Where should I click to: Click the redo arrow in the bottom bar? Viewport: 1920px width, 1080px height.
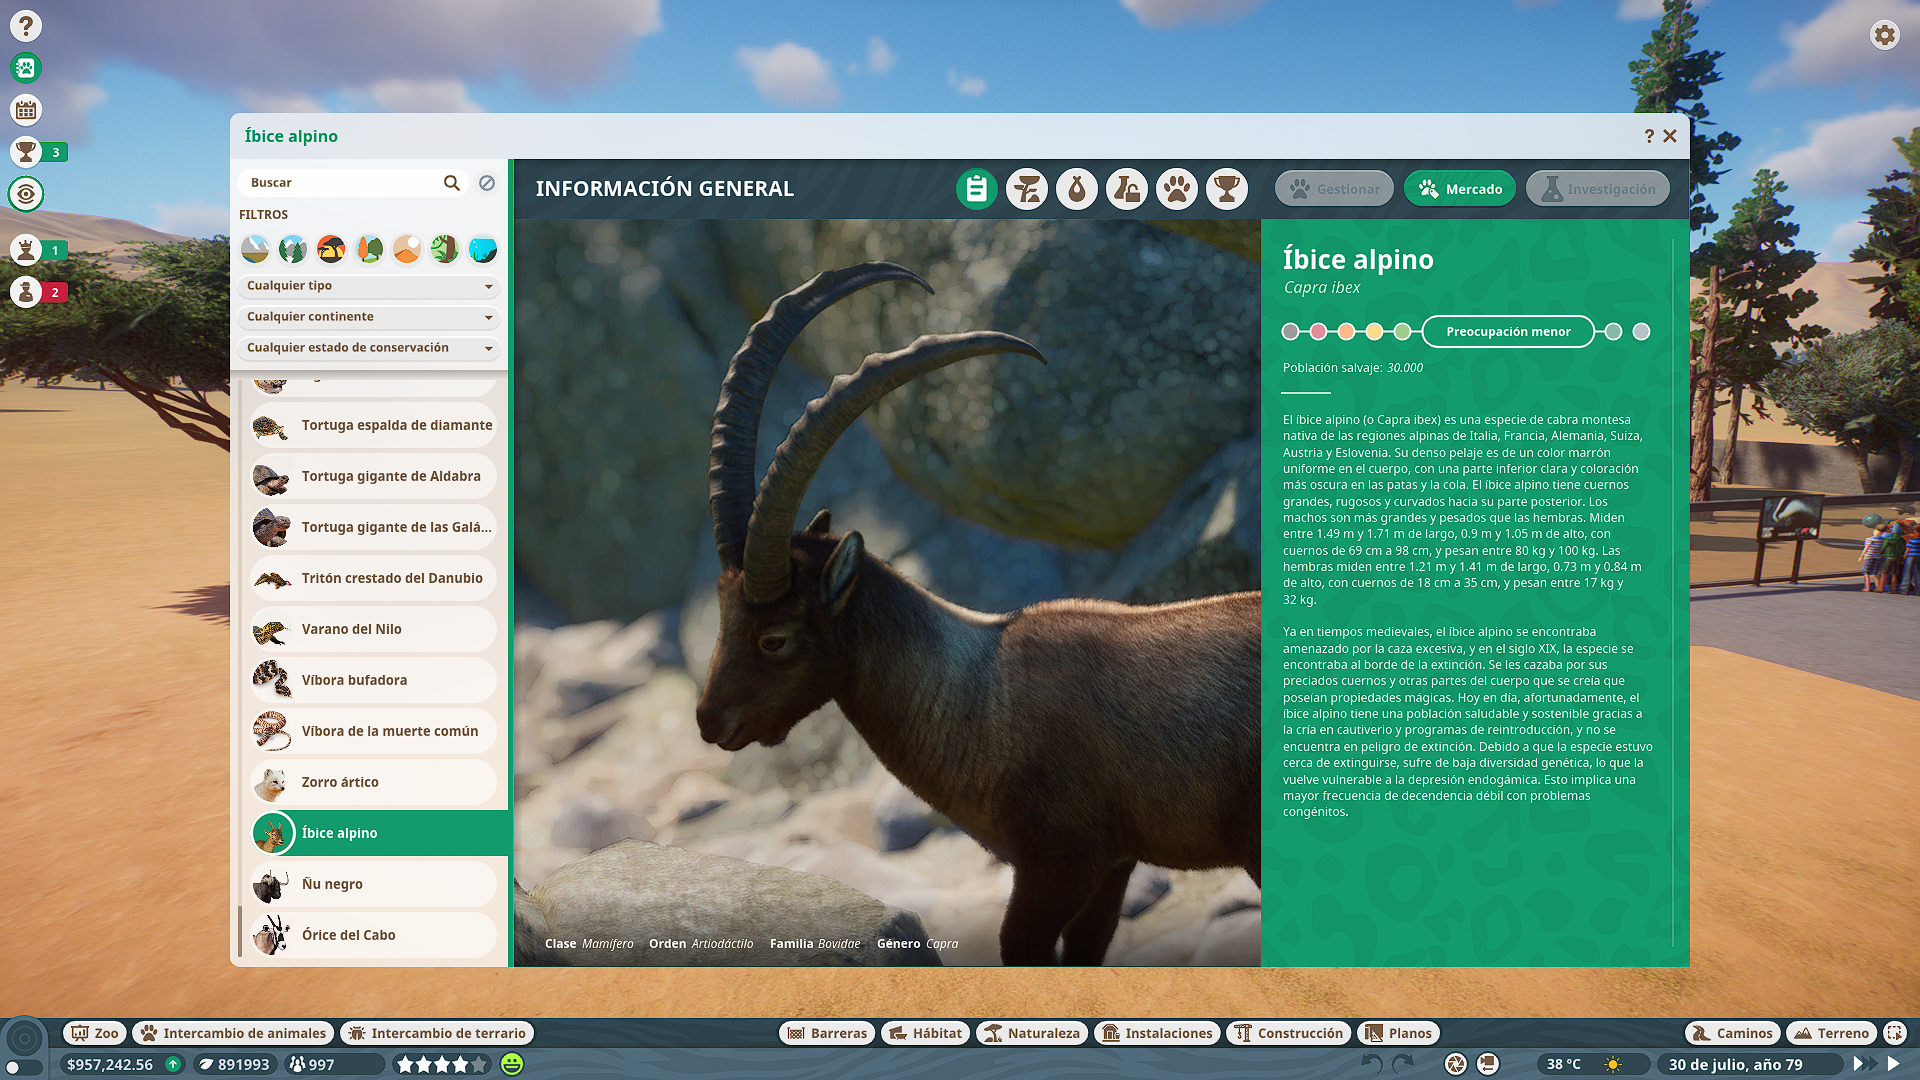[1404, 1064]
